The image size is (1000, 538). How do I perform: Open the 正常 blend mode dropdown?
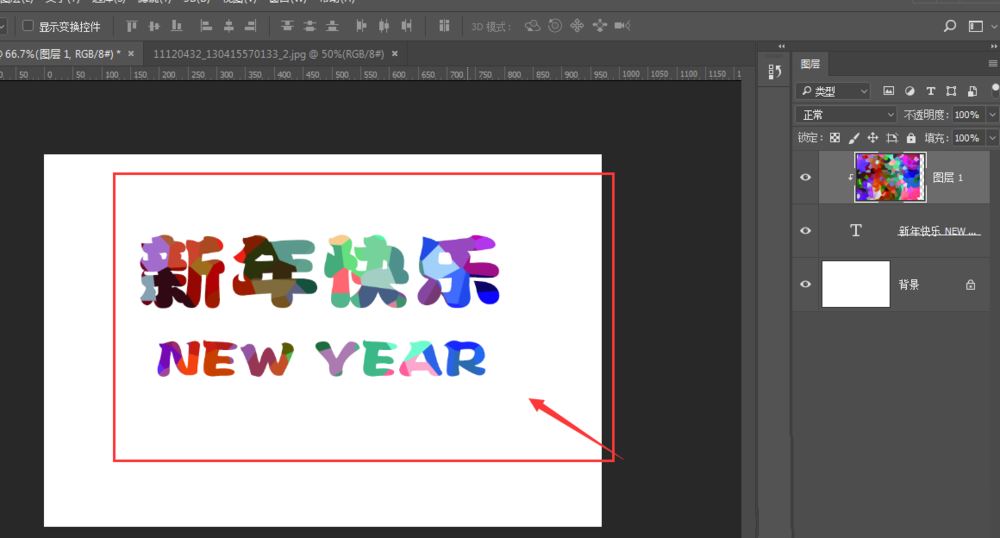pos(846,115)
